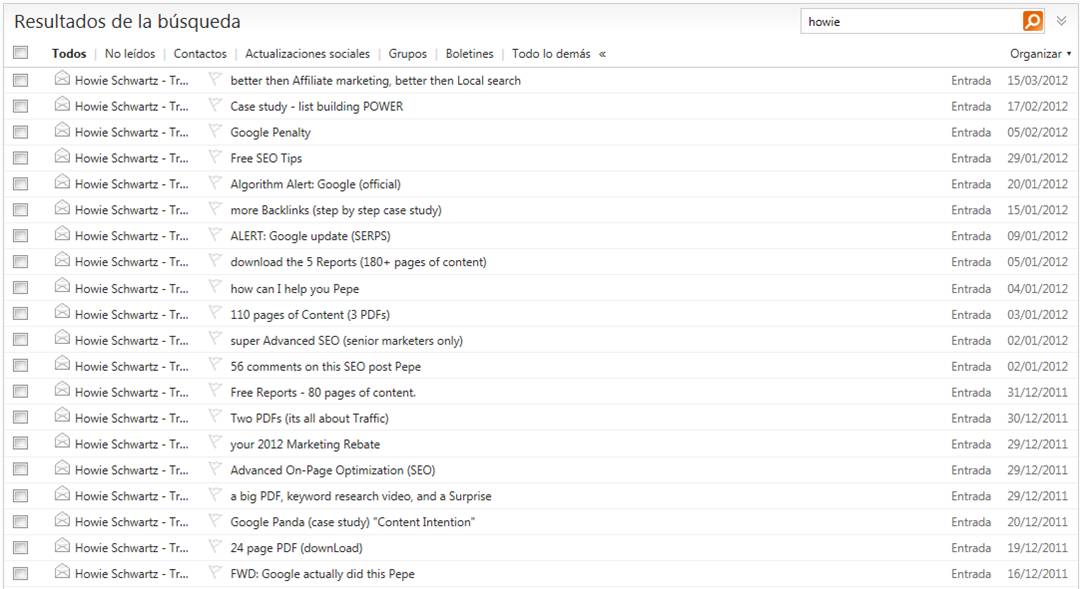This screenshot has width=1080, height=589.
Task: Click date 16/12/2011 in last row
Action: coord(1037,574)
